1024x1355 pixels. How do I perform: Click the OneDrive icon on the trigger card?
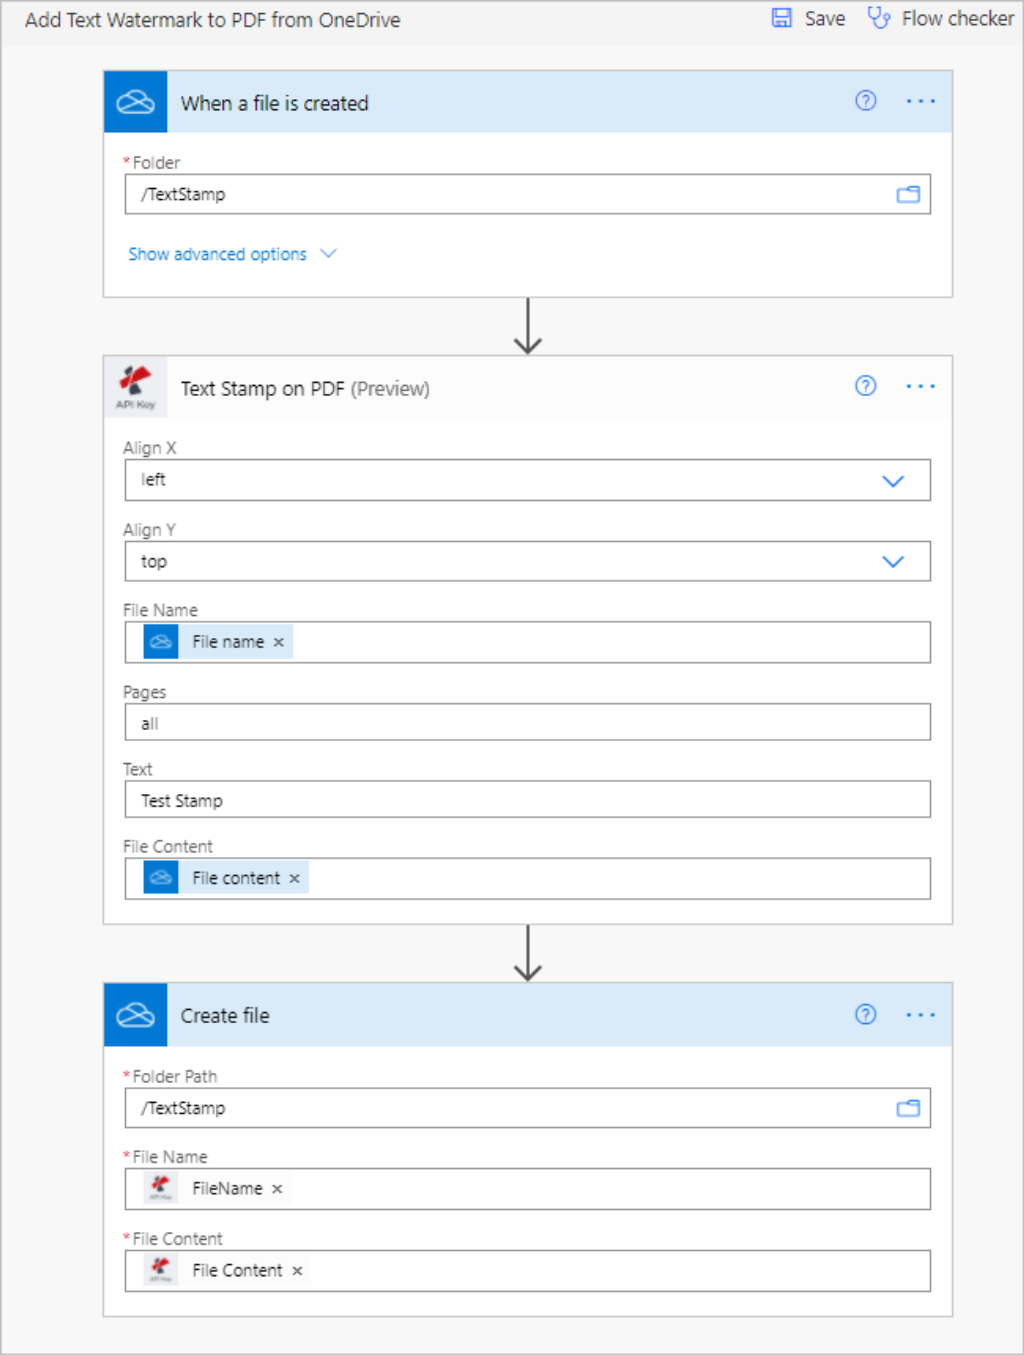(x=135, y=101)
